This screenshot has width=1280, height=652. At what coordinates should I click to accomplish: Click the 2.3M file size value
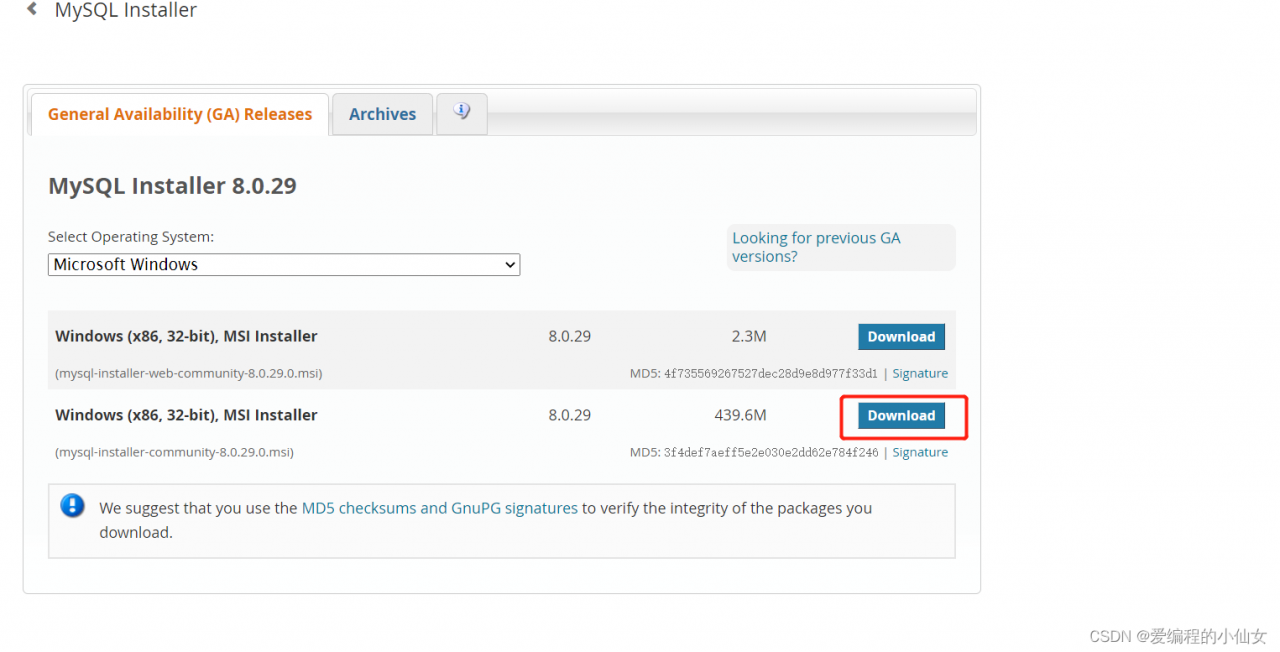[x=748, y=337]
